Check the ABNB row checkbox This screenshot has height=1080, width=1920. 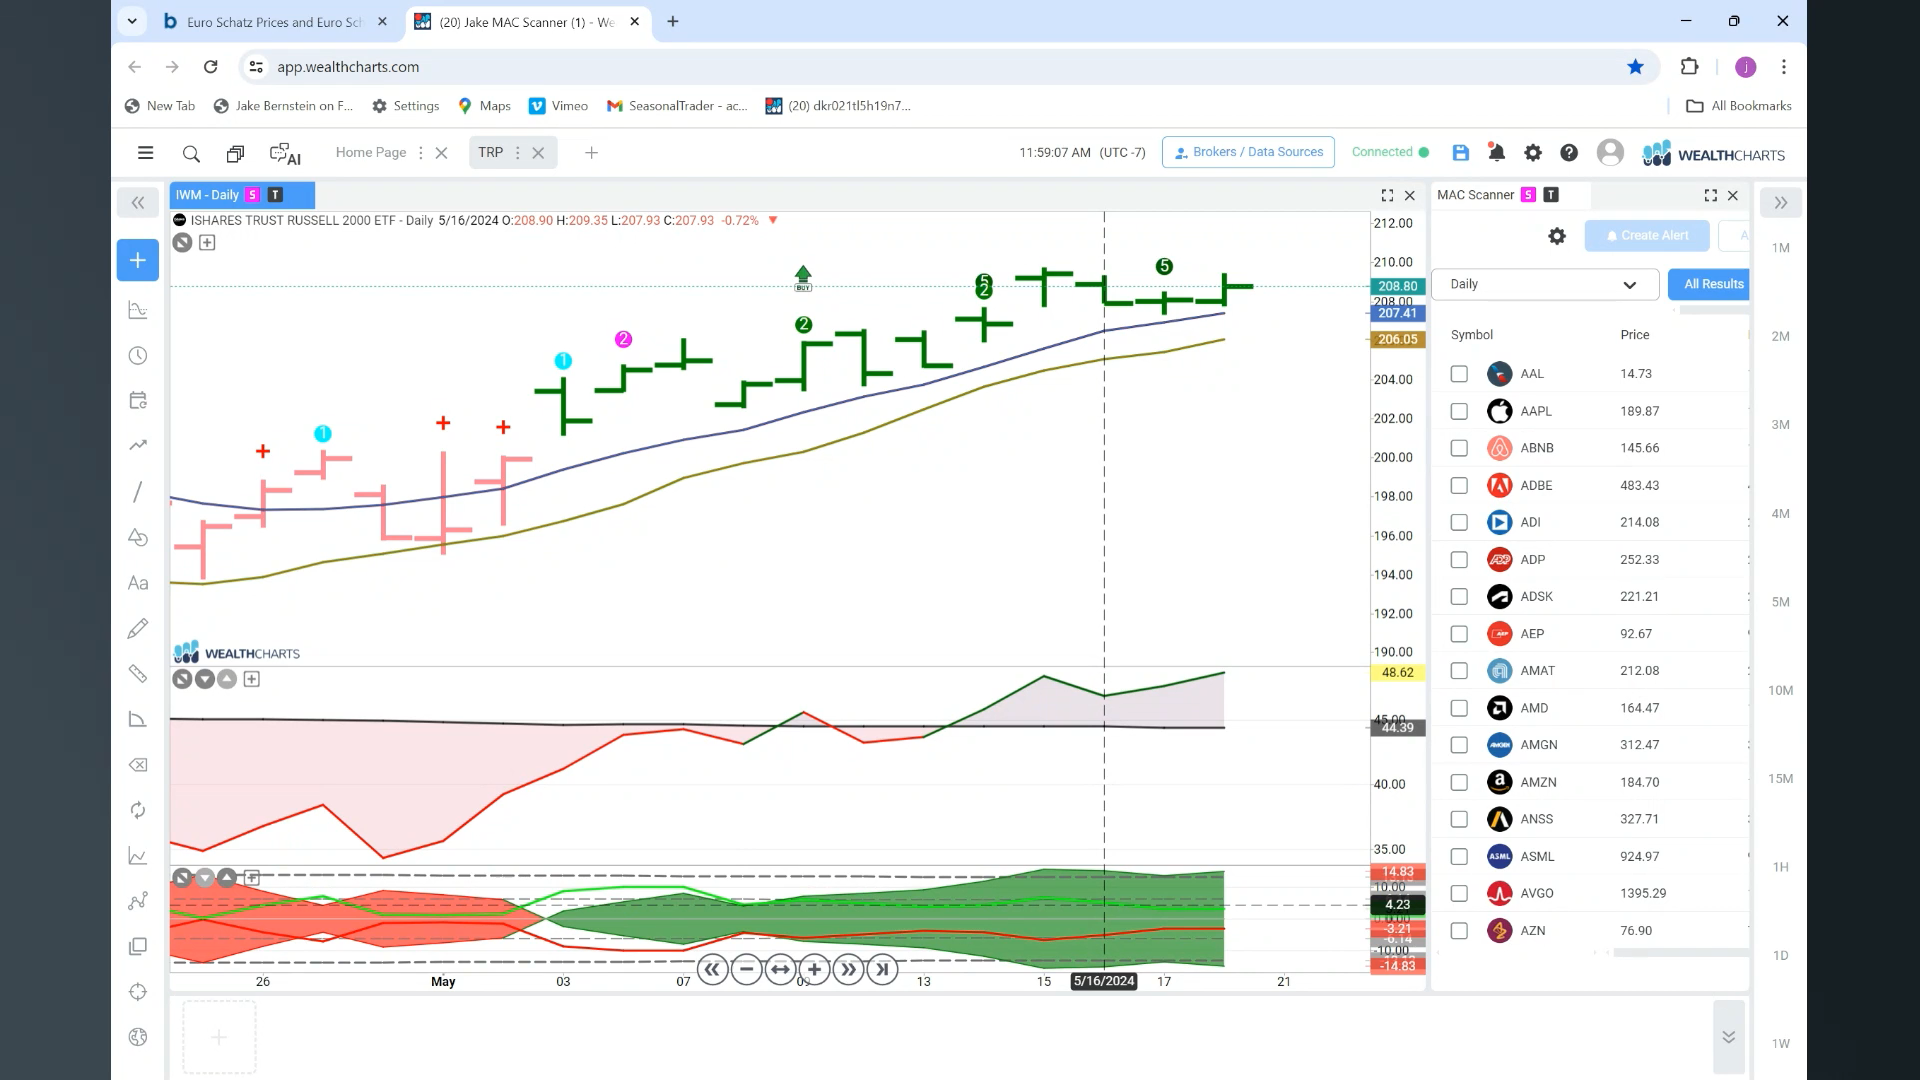[1459, 448]
